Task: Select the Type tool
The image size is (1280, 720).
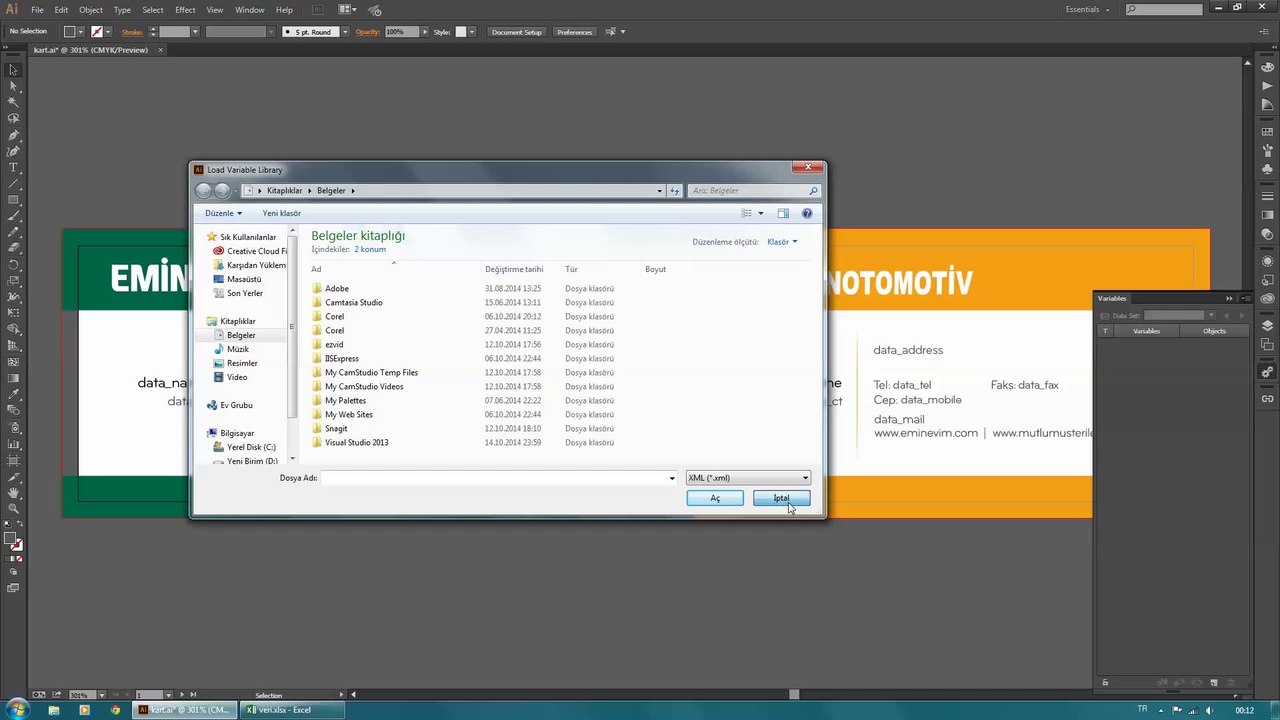Action: coord(14,167)
